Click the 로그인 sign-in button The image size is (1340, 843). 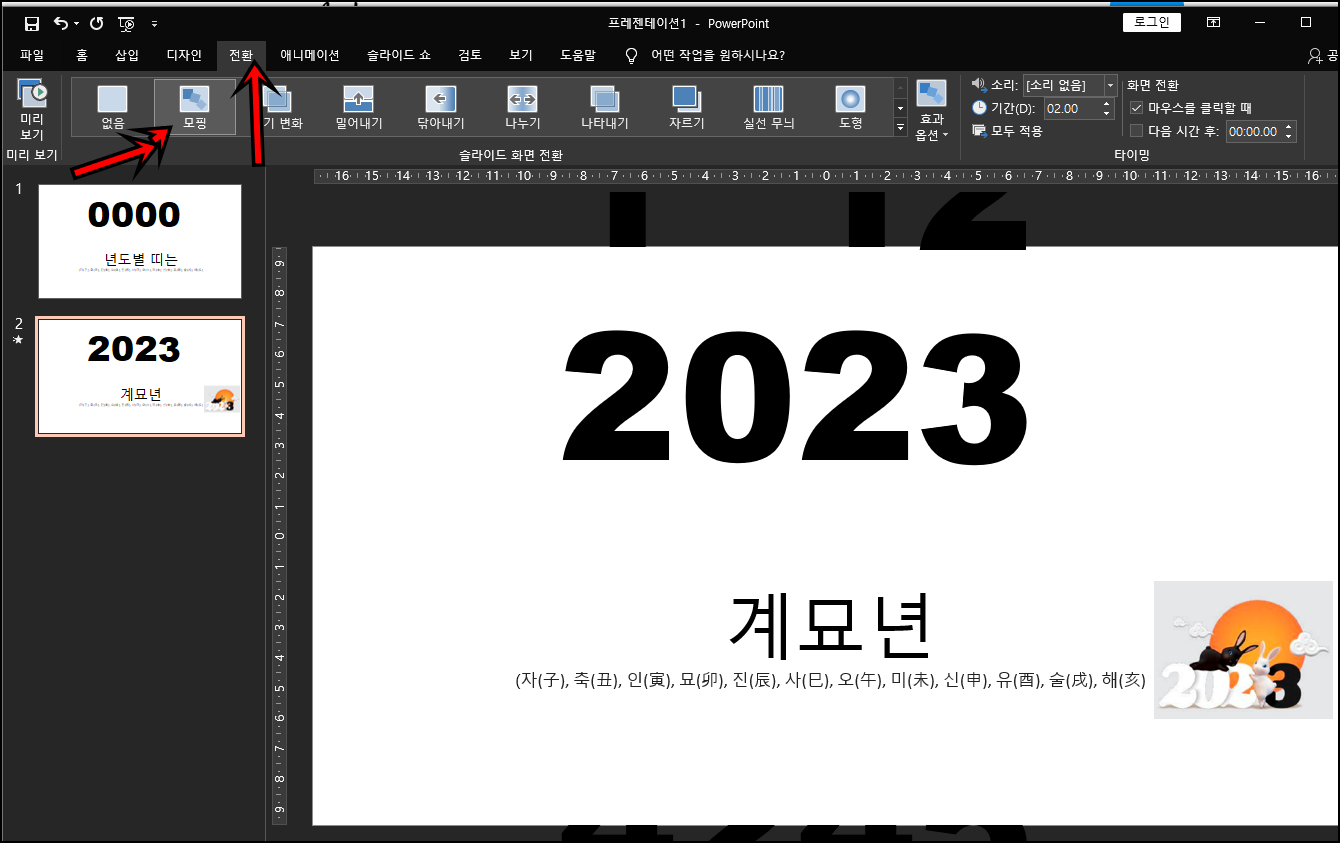1152,22
